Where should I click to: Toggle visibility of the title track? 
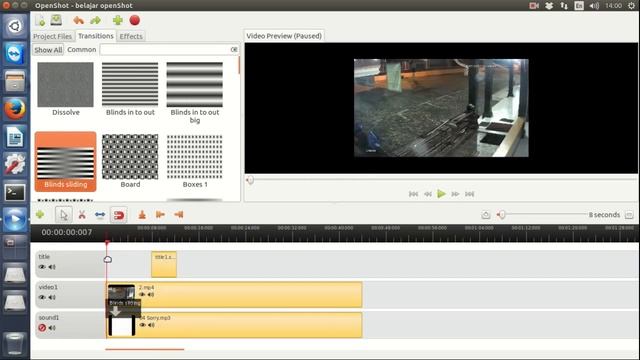click(42, 267)
